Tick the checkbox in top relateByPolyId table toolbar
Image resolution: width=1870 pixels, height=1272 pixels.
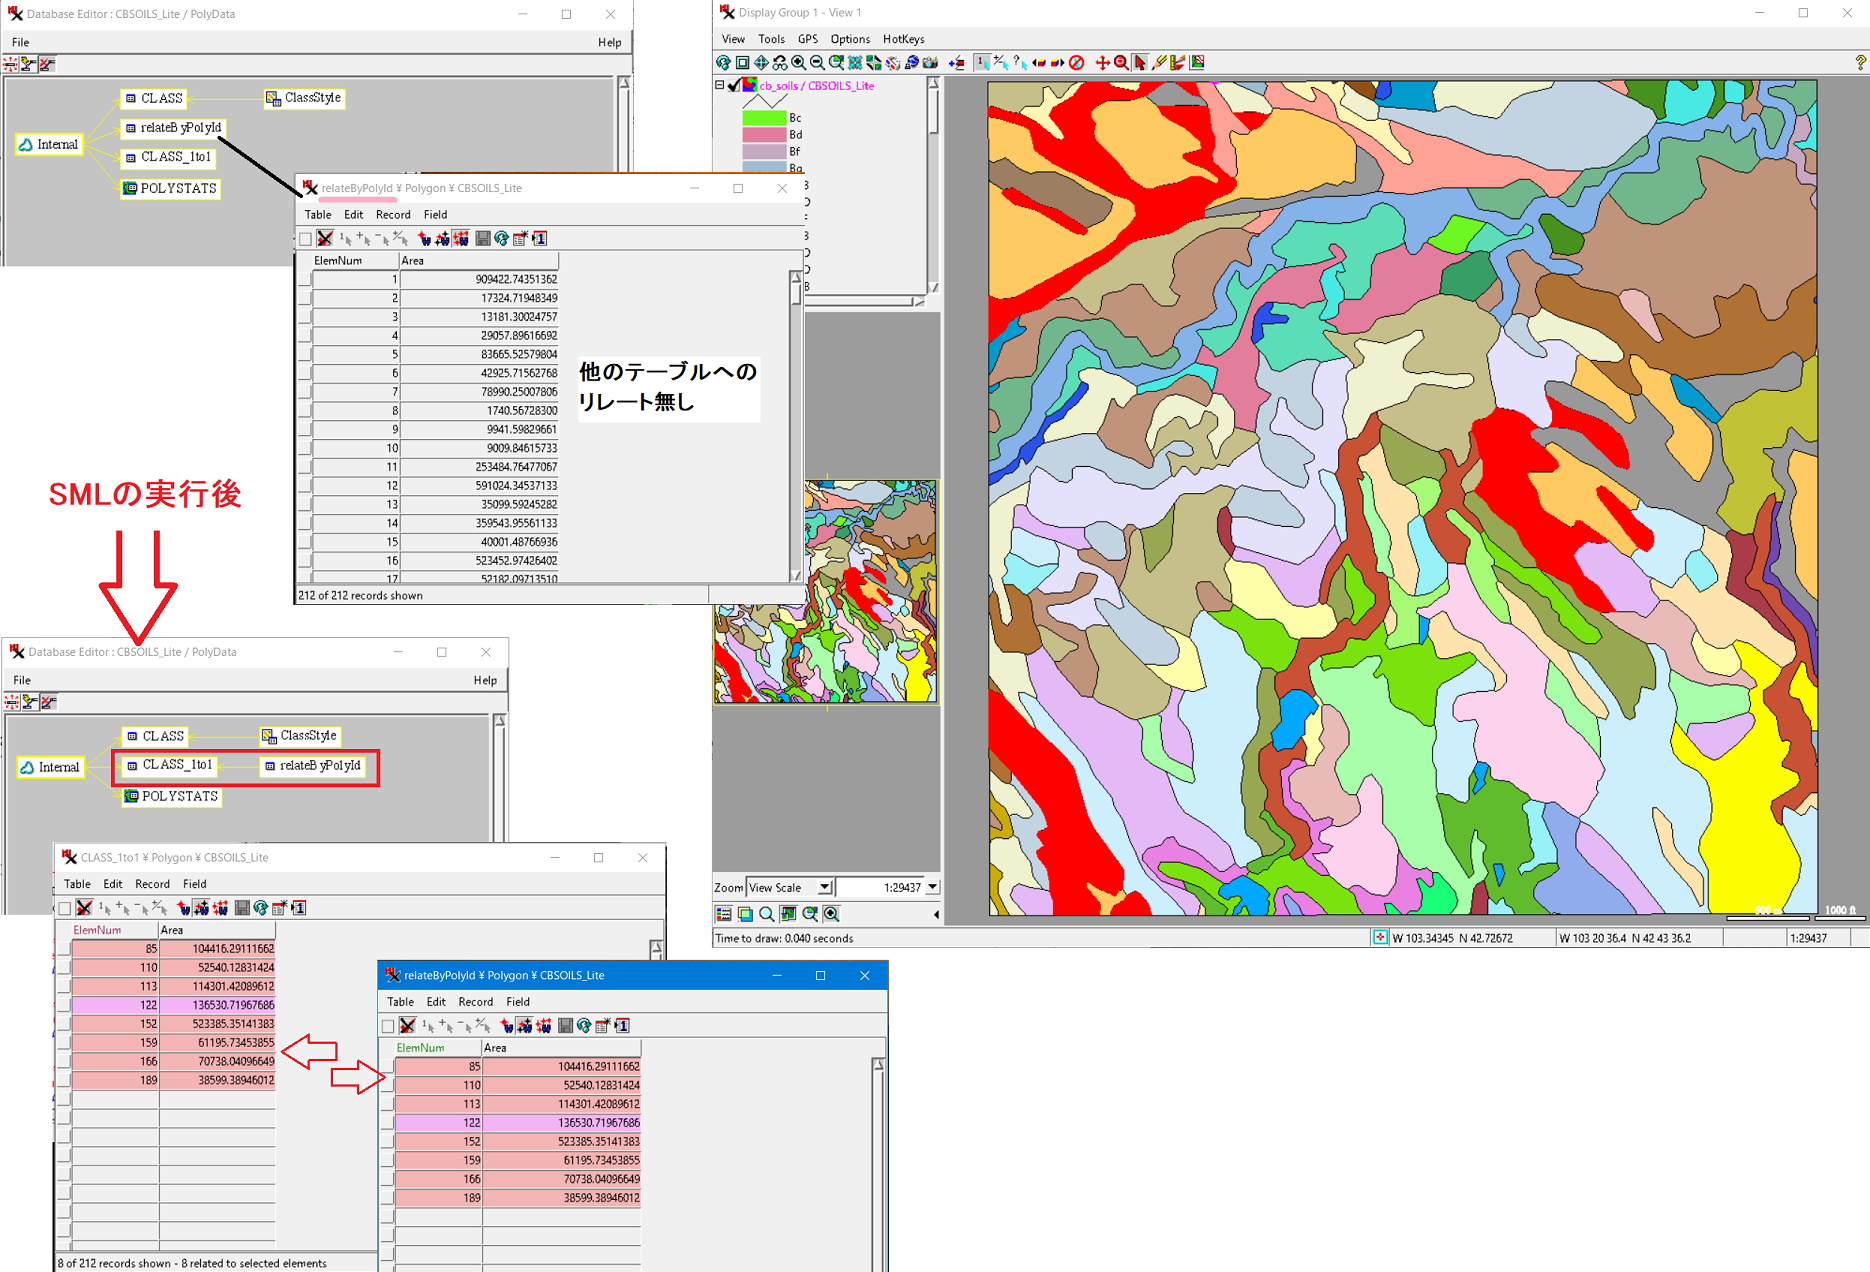305,239
